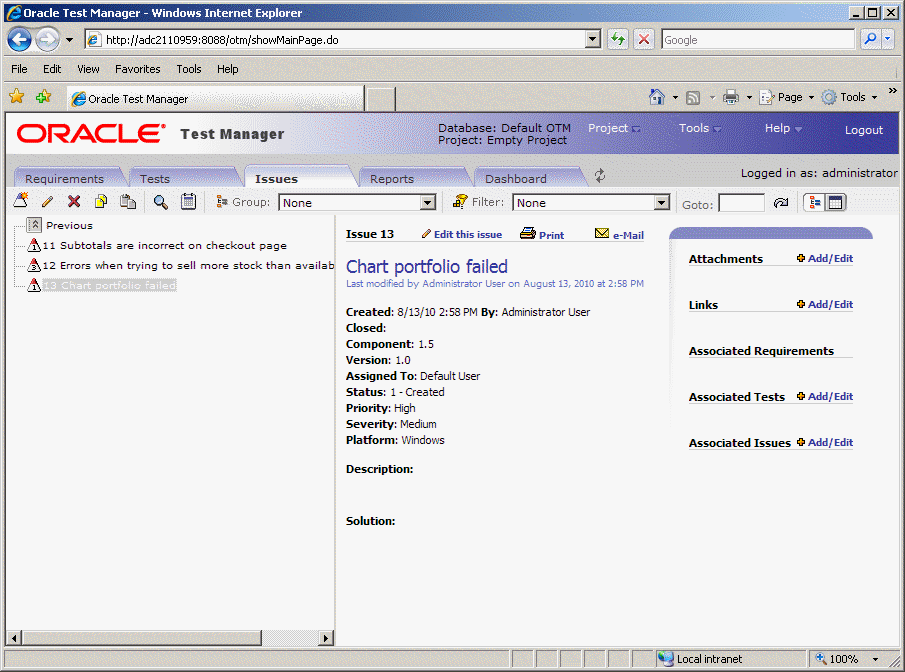Click the Oracle Test Manager browser tab
Image resolution: width=905 pixels, height=672 pixels.
(215, 98)
